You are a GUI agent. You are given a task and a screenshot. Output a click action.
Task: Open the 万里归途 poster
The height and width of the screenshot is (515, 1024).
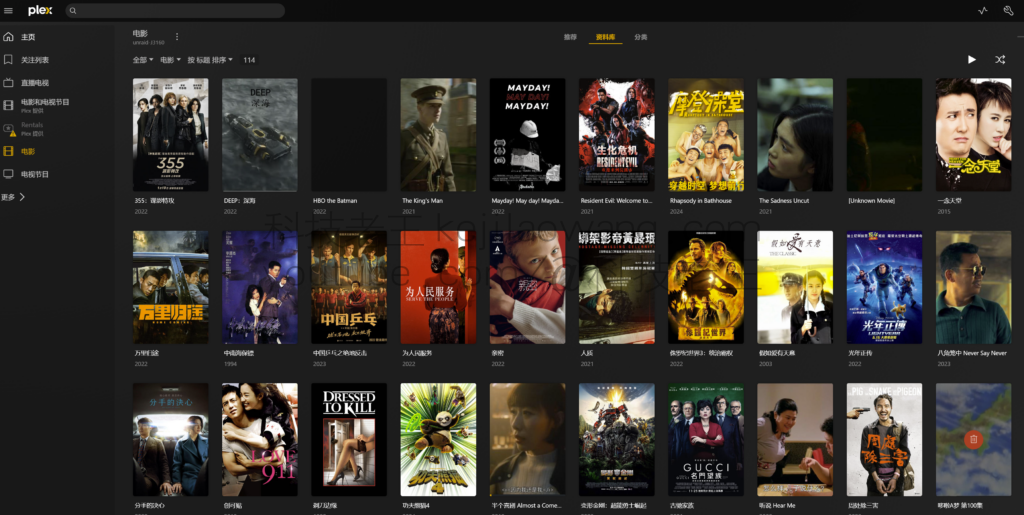point(170,287)
